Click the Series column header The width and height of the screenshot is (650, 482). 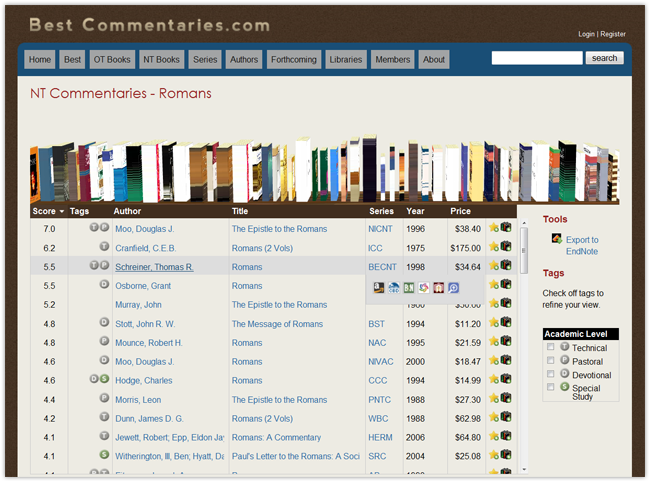[381, 211]
